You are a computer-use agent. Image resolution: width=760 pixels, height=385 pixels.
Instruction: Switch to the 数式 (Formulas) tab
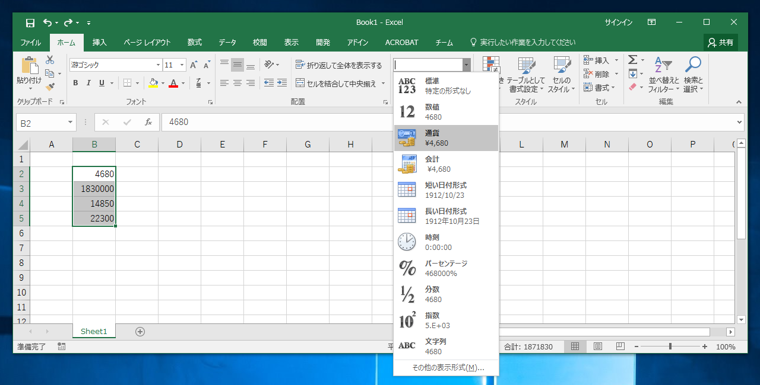(194, 43)
